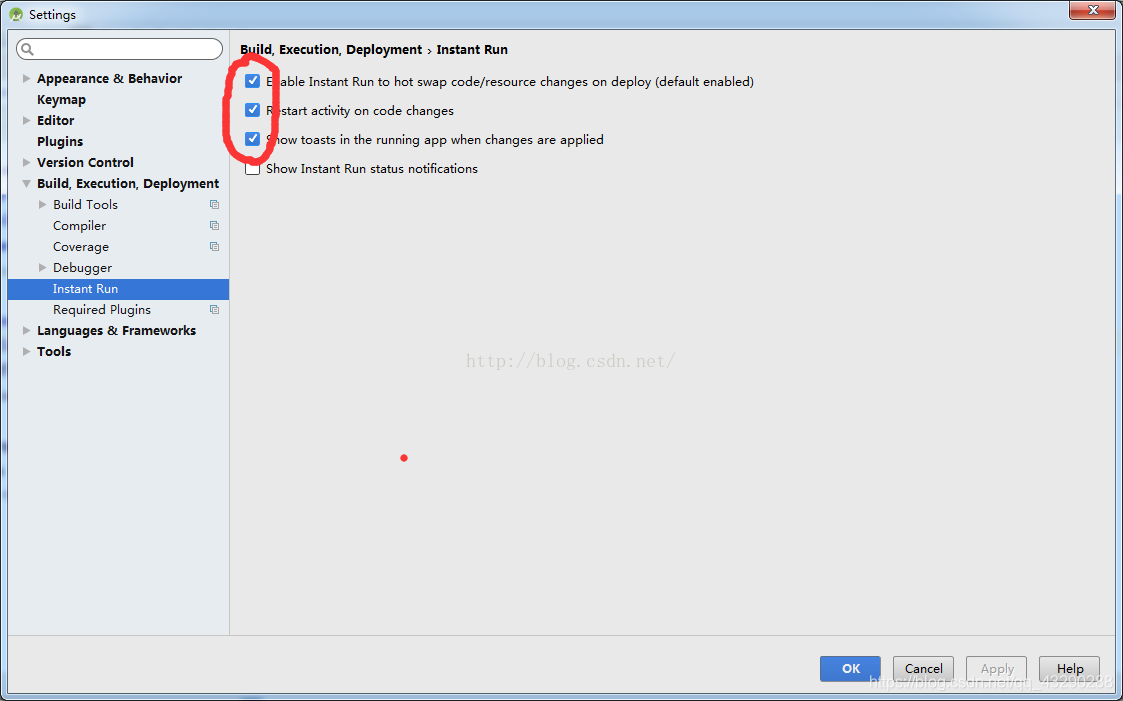The height and width of the screenshot is (701, 1123).
Task: Click the Android Studio logo in the title bar
Action: 14,14
